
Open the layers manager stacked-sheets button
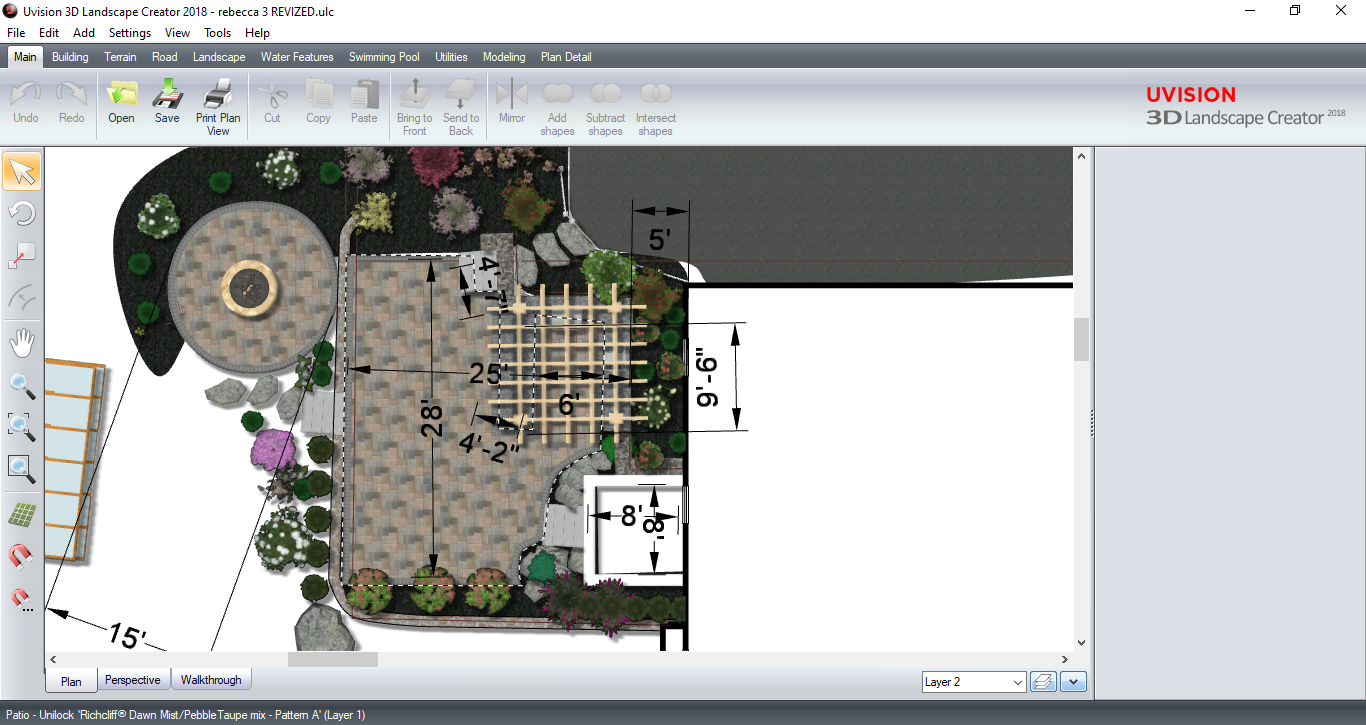tap(1044, 682)
